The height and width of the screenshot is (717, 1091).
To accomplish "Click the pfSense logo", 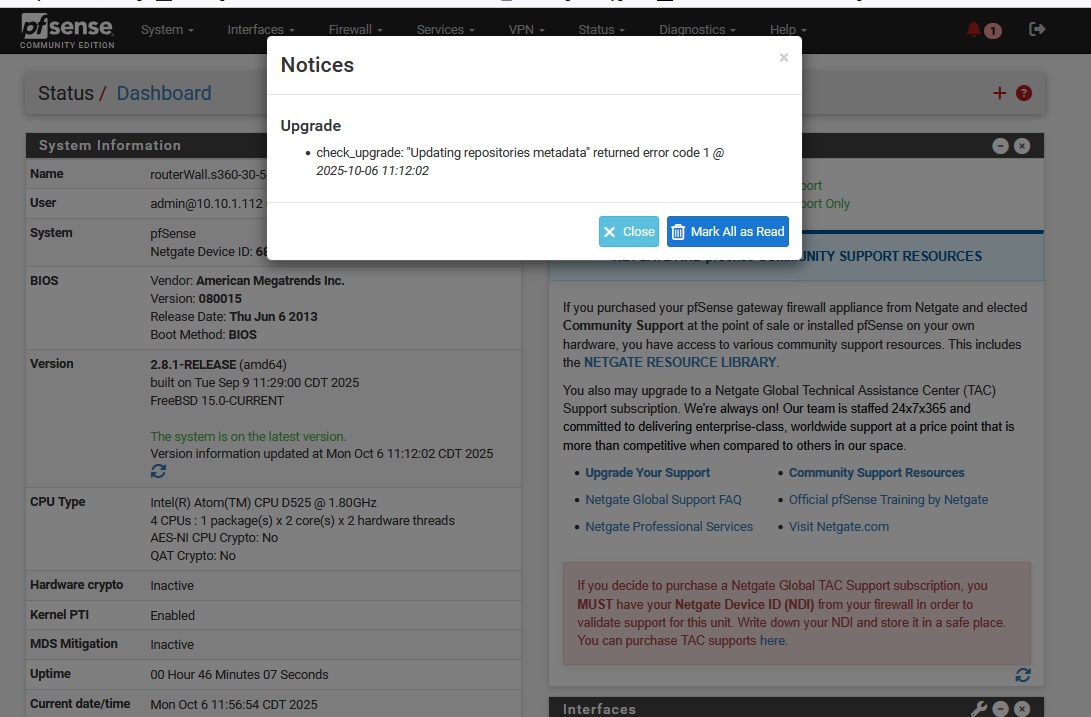I will [x=68, y=30].
